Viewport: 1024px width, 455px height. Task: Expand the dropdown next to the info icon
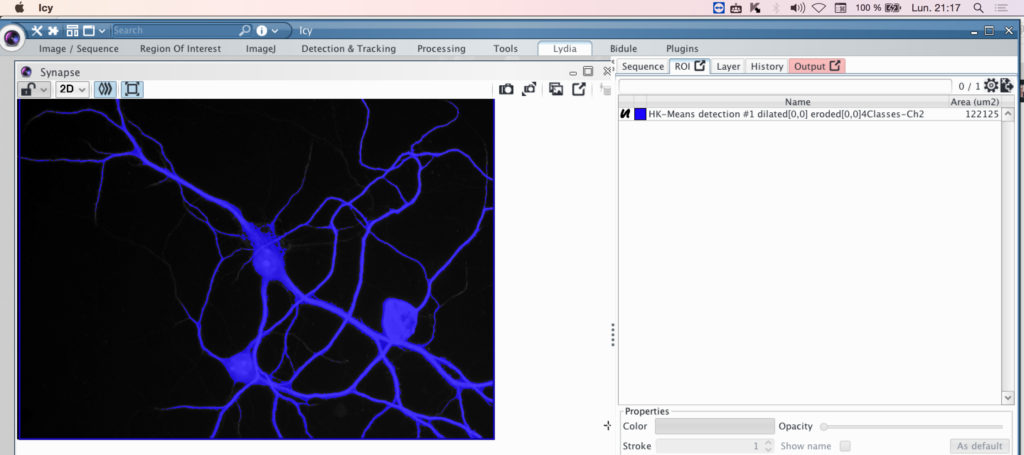pyautogui.click(x=275, y=31)
